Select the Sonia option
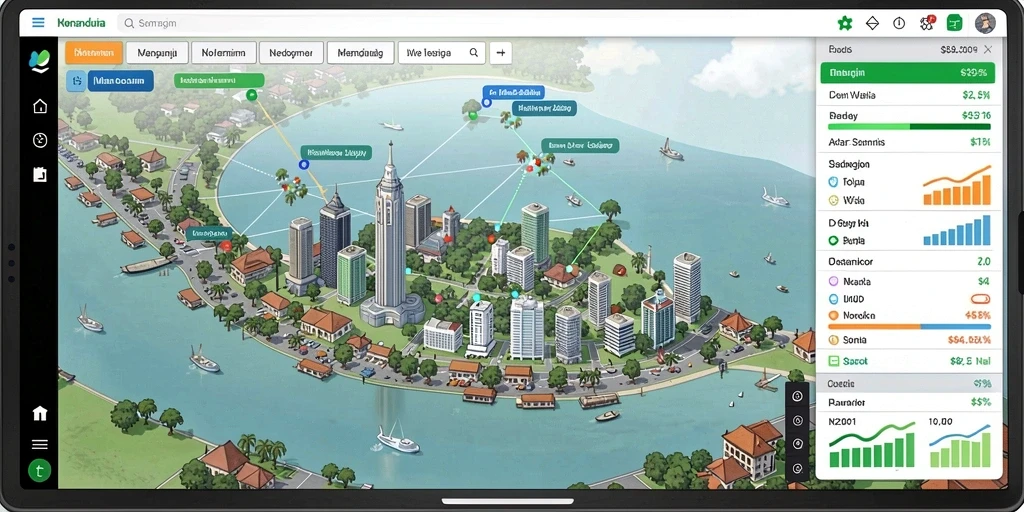Image resolution: width=1024 pixels, height=512 pixels. pyautogui.click(x=833, y=340)
